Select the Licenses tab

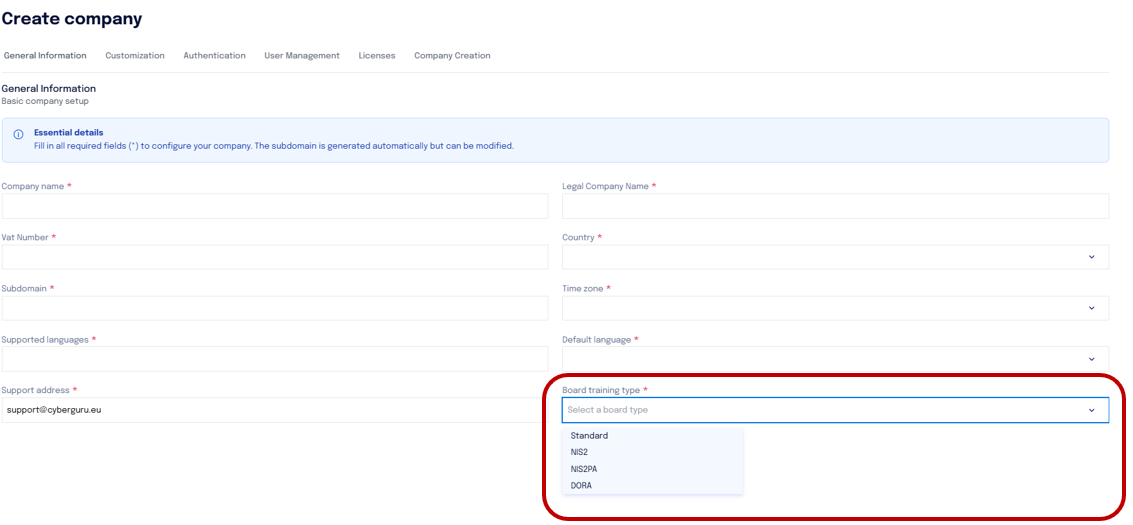376,56
